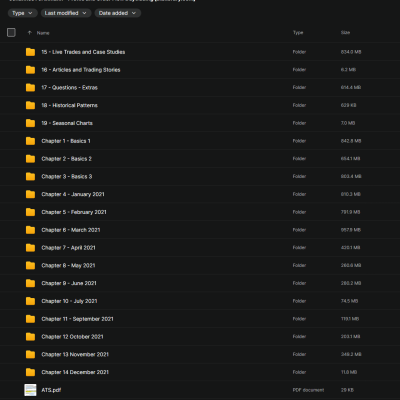Image resolution: width=400 pixels, height=400 pixels.
Task: Select 'Chapter 10 - July 2021' name
Action: coord(69,301)
